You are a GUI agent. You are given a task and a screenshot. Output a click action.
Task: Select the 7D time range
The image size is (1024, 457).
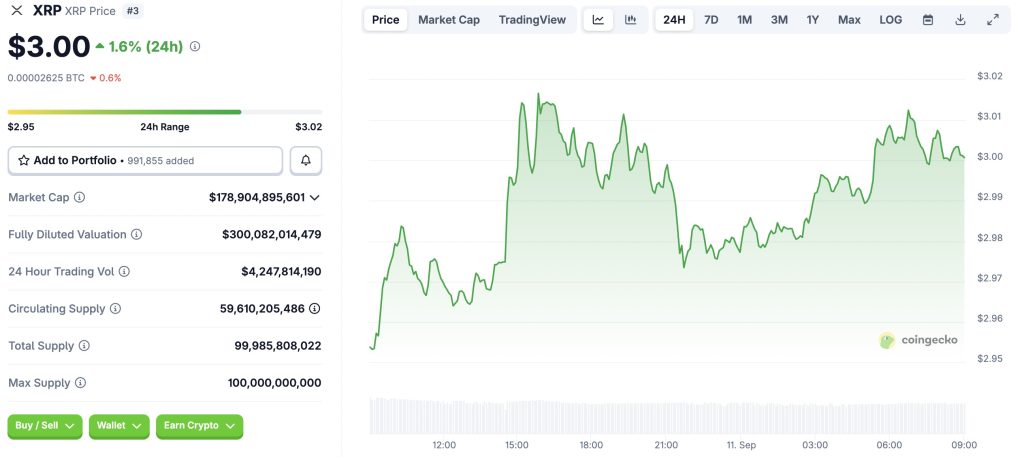coord(711,20)
